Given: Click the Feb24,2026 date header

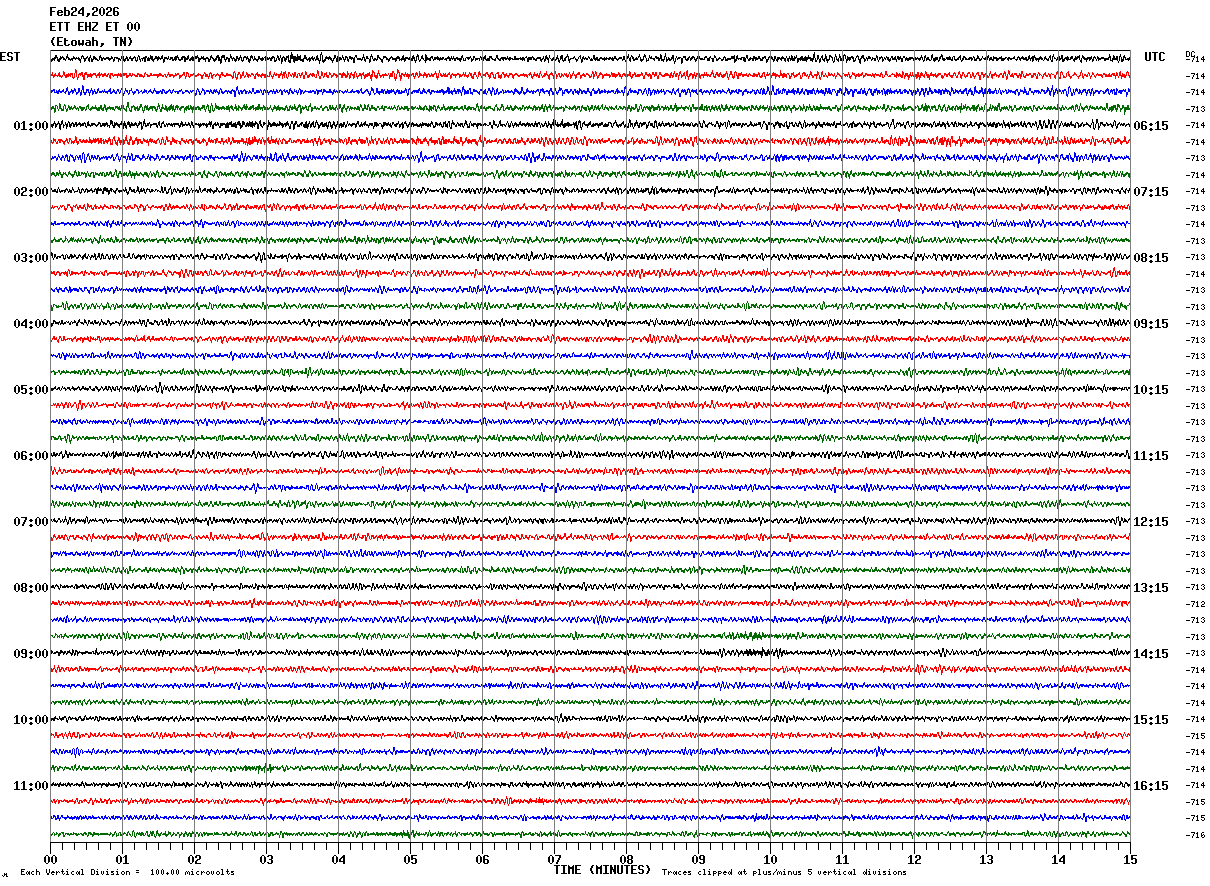Looking at the screenshot, I should click(x=84, y=12).
